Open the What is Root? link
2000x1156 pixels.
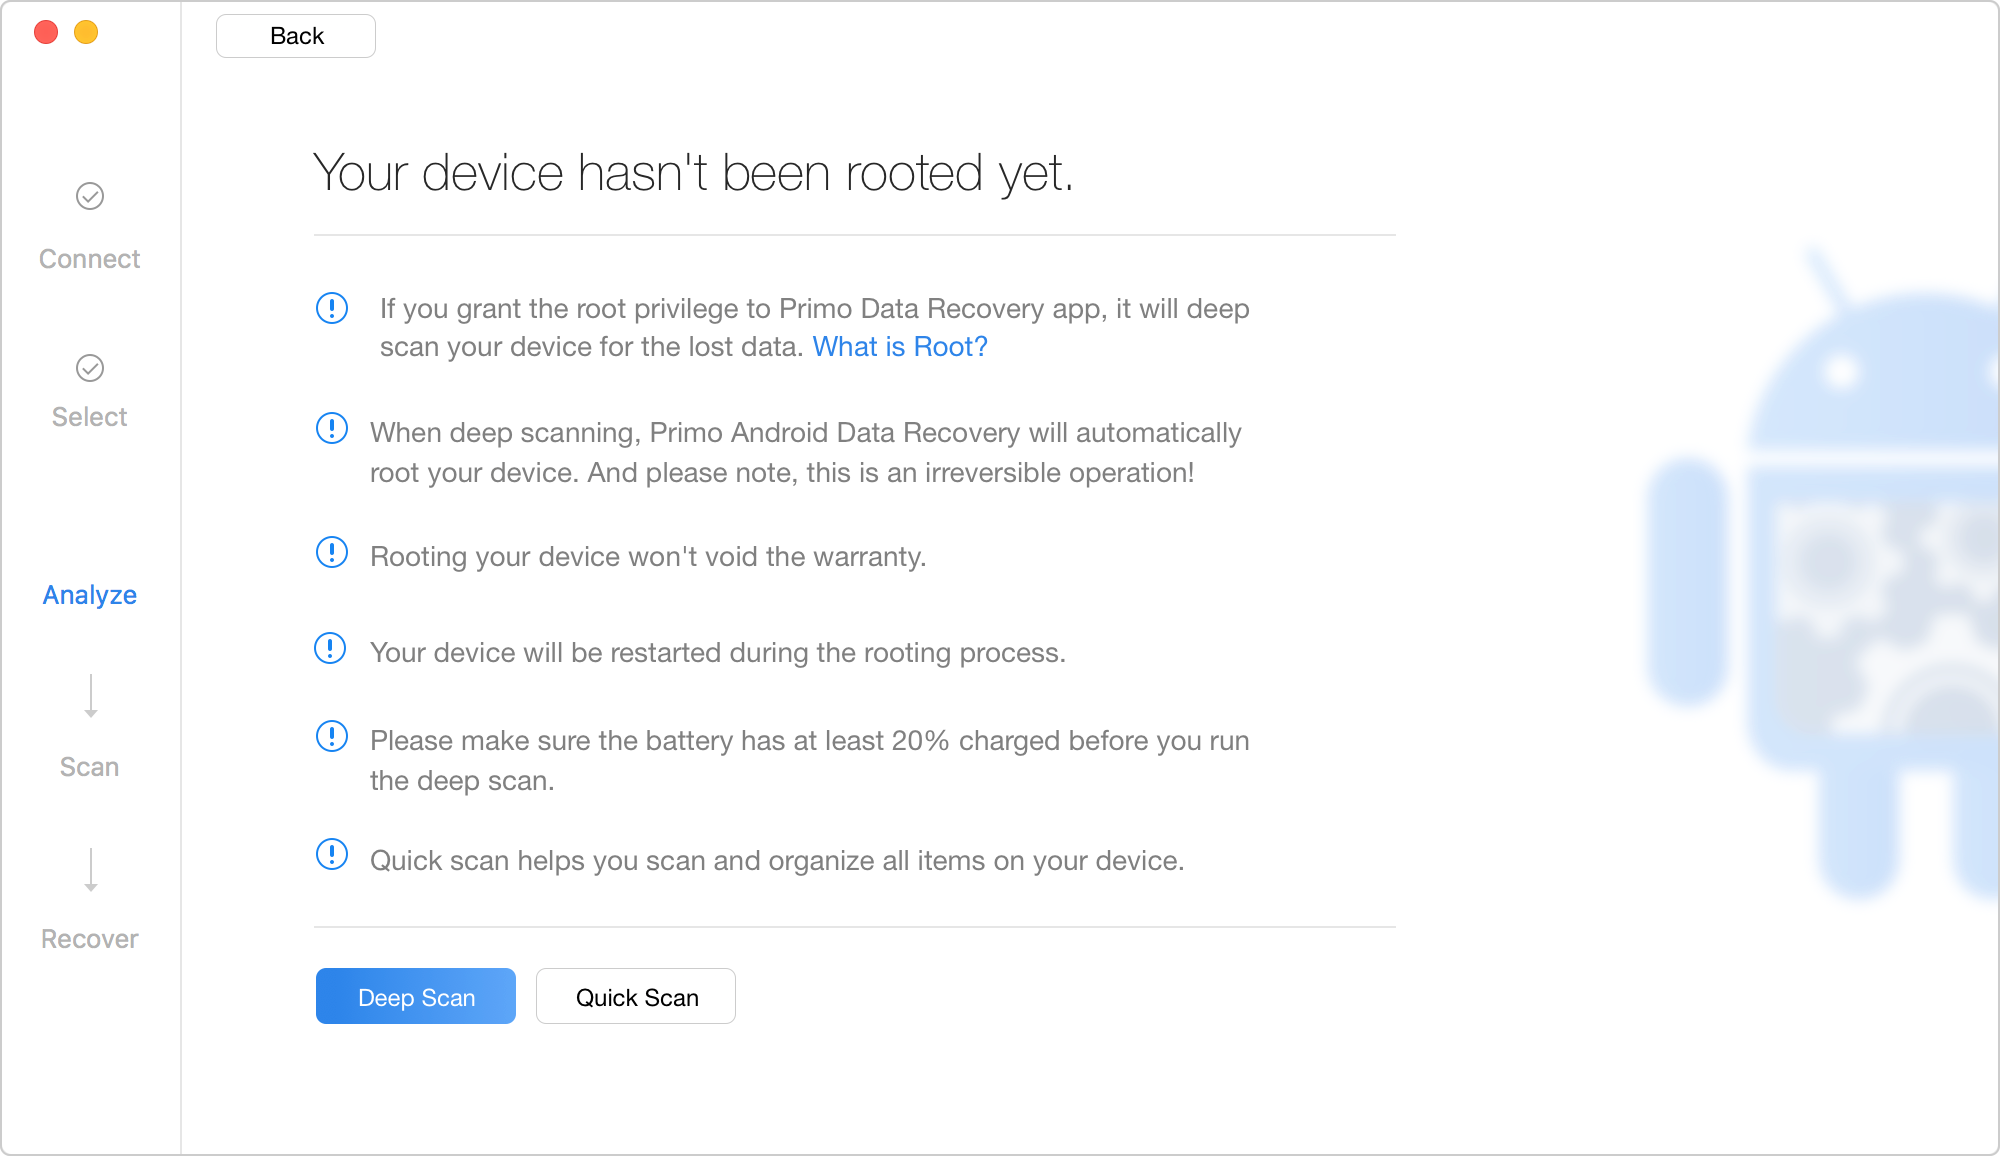pyautogui.click(x=900, y=347)
